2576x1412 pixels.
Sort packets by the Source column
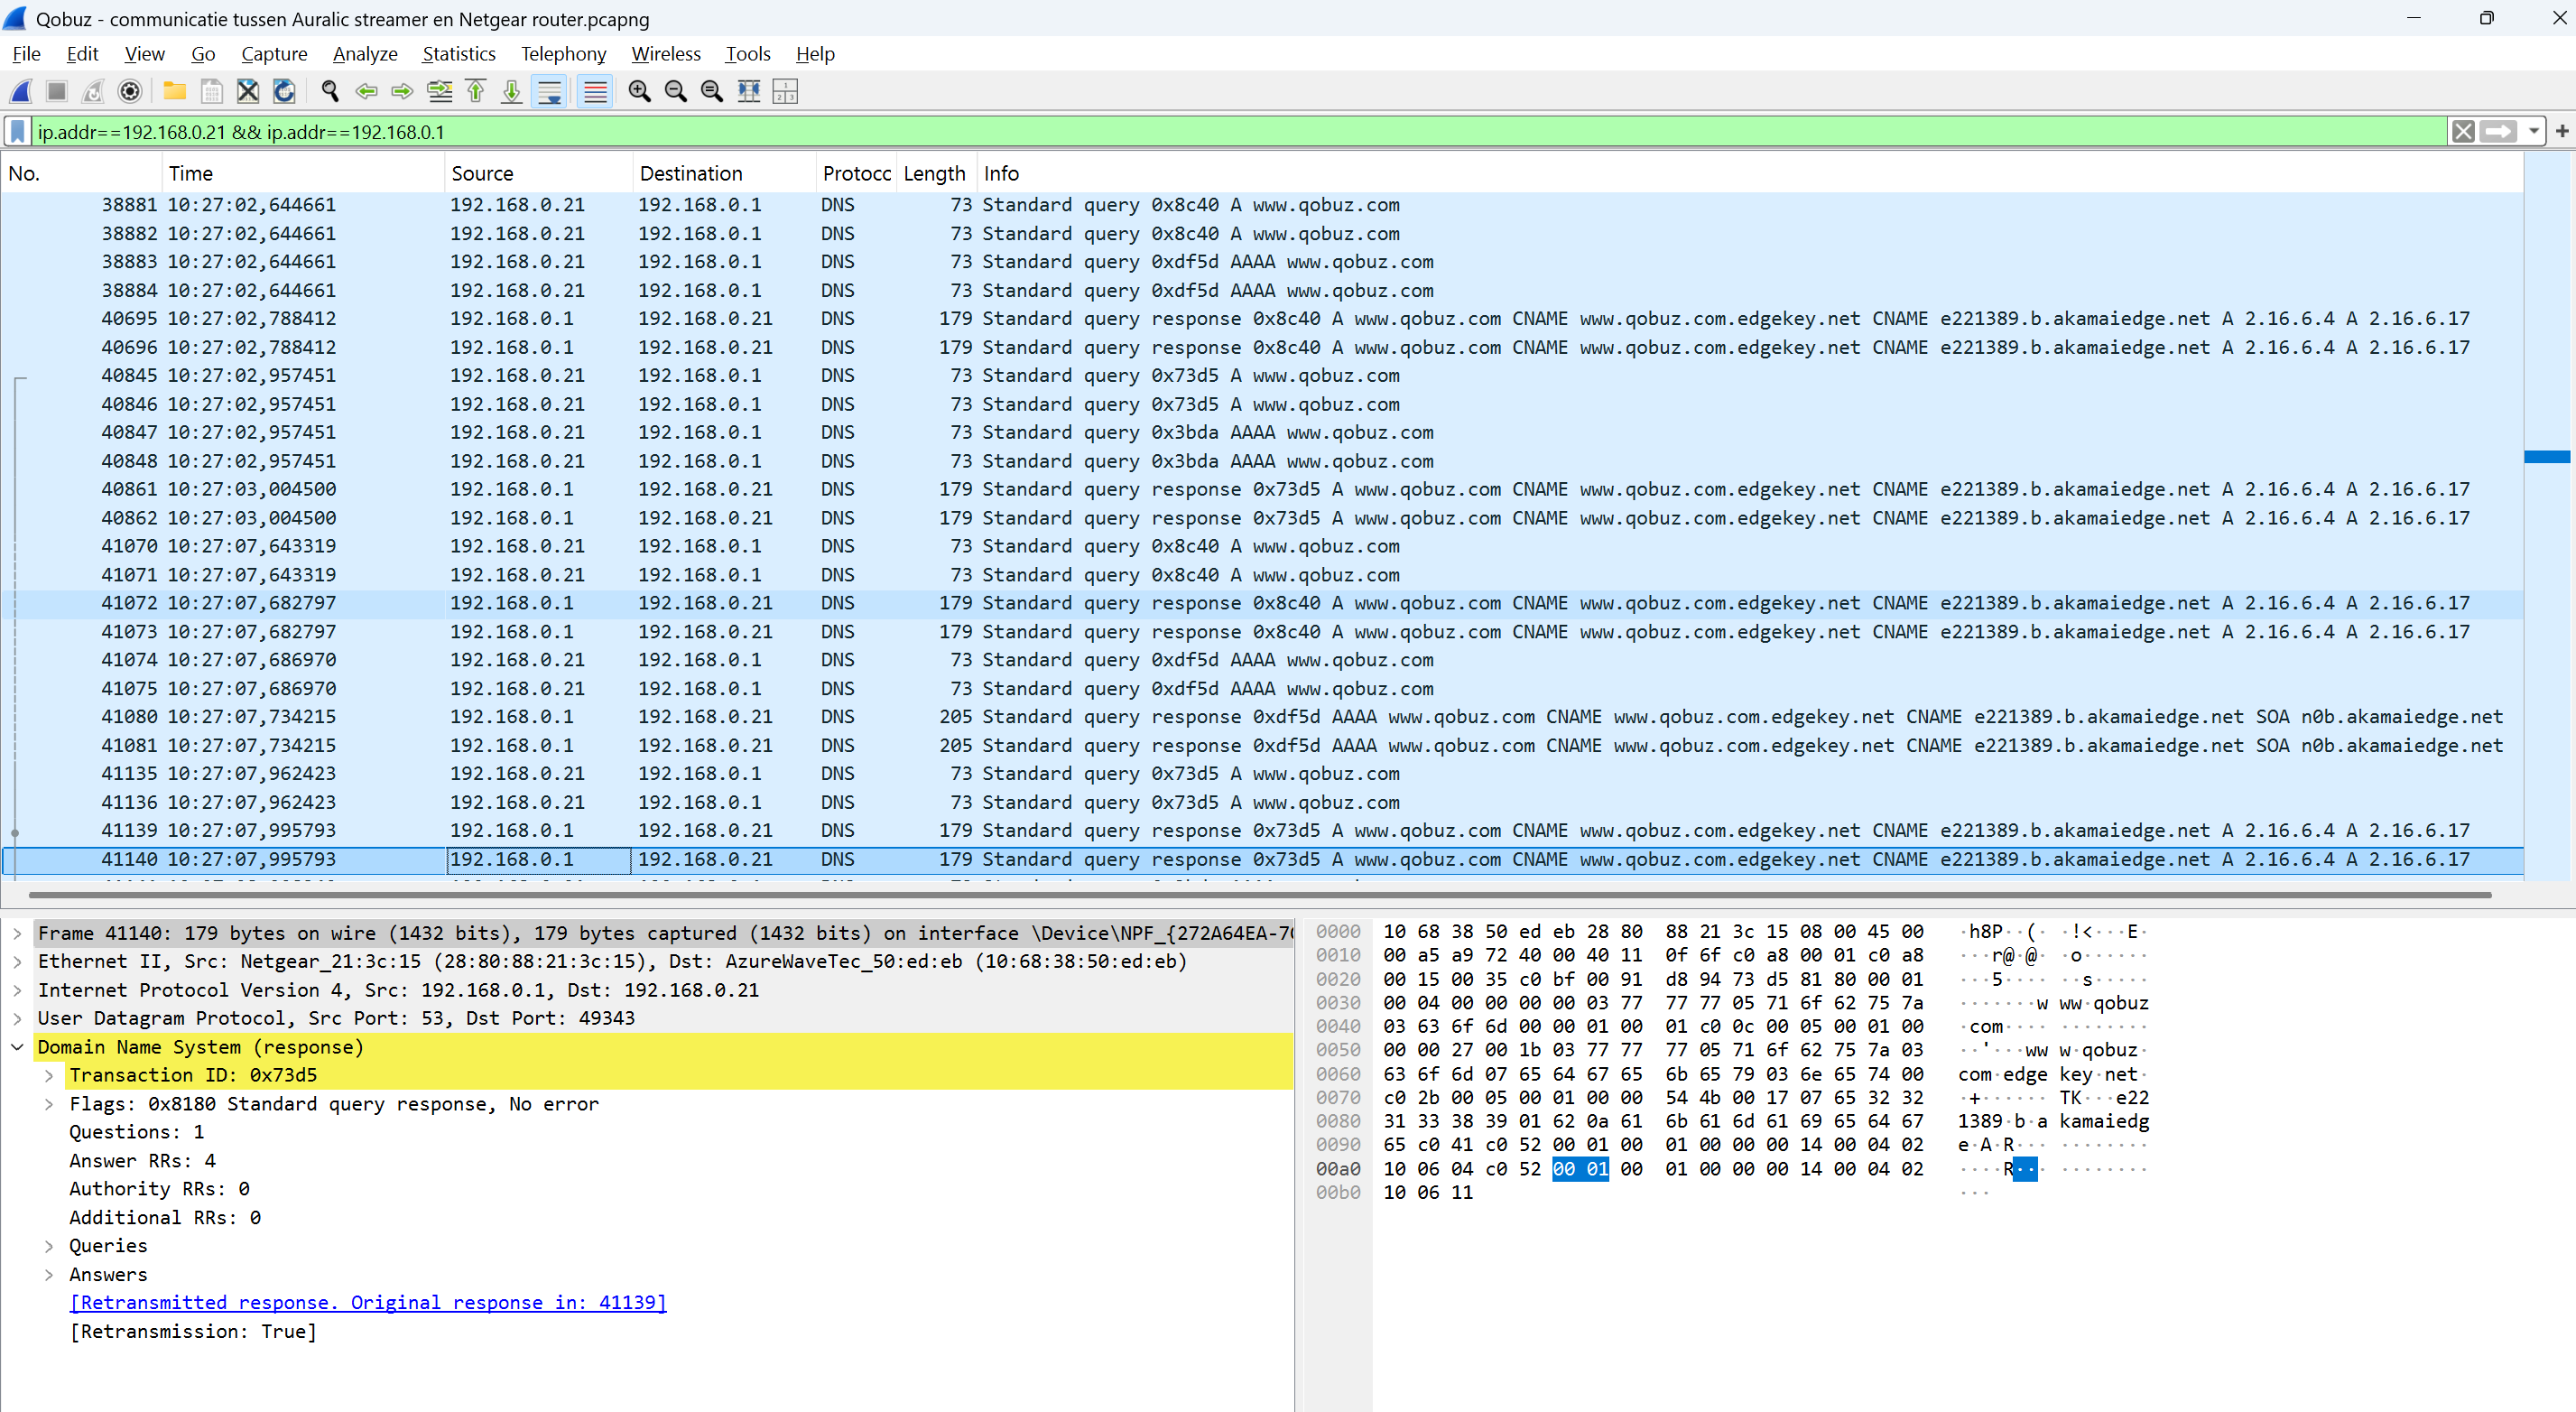pyautogui.click(x=539, y=173)
